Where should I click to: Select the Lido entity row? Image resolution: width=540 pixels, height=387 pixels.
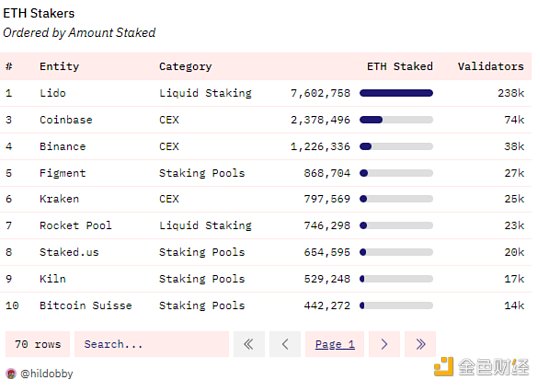pos(266,93)
